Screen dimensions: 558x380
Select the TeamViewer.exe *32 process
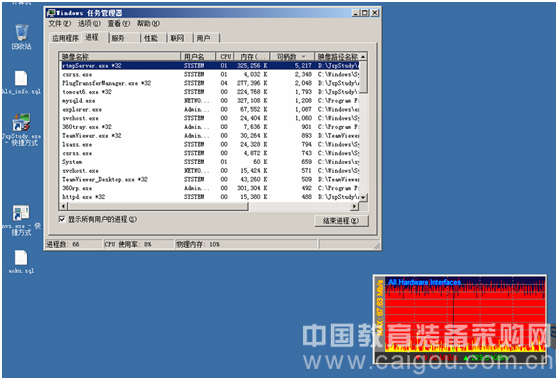(210, 136)
